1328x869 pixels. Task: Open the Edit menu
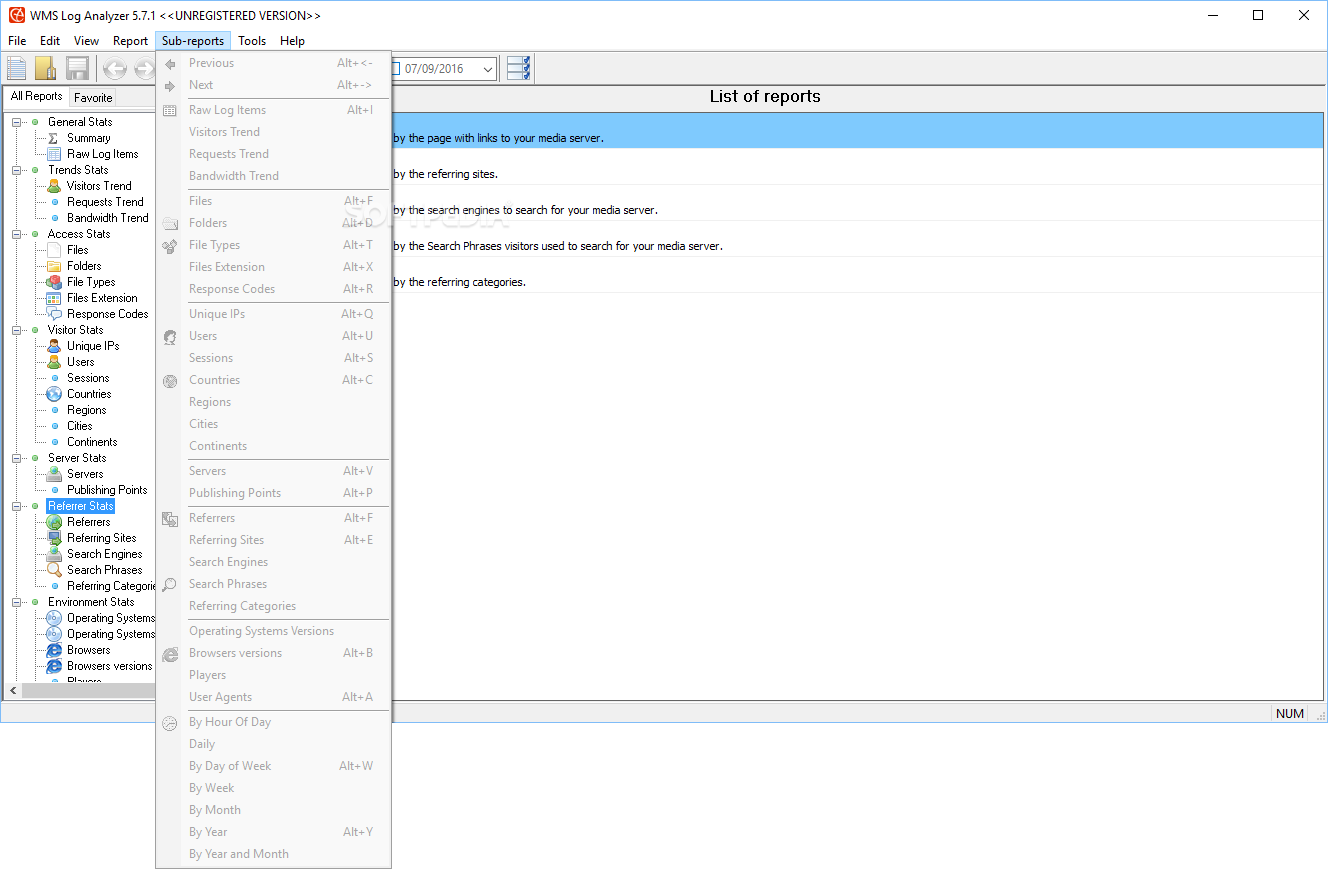(x=50, y=41)
